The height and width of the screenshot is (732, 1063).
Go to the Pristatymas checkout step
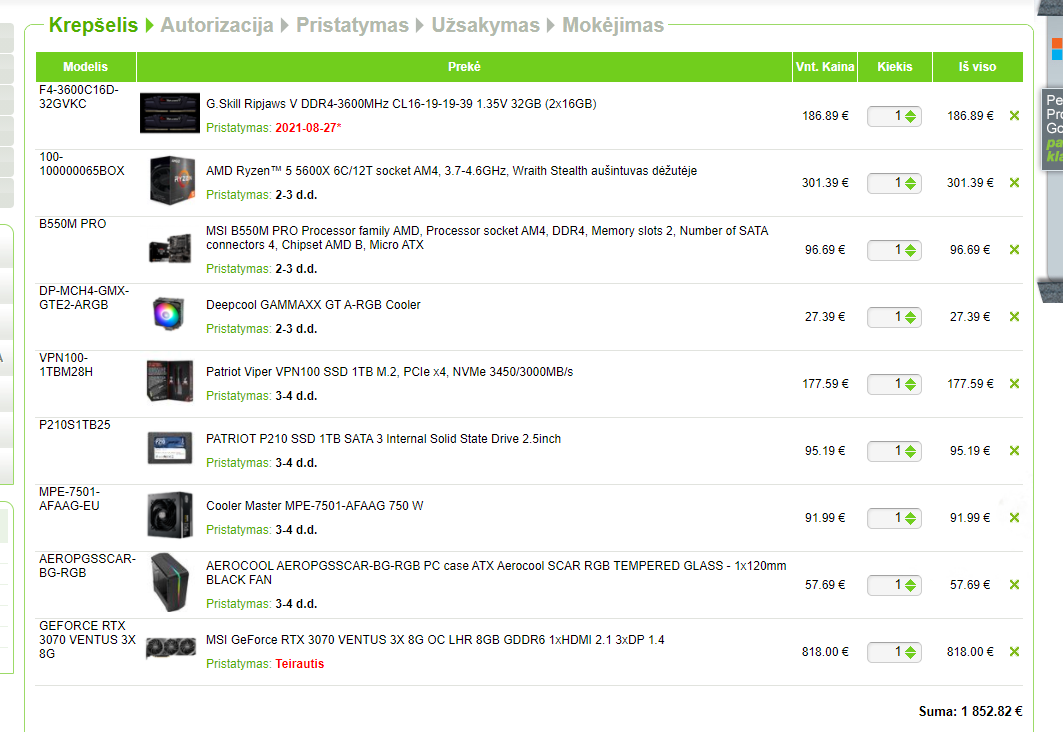tap(353, 25)
